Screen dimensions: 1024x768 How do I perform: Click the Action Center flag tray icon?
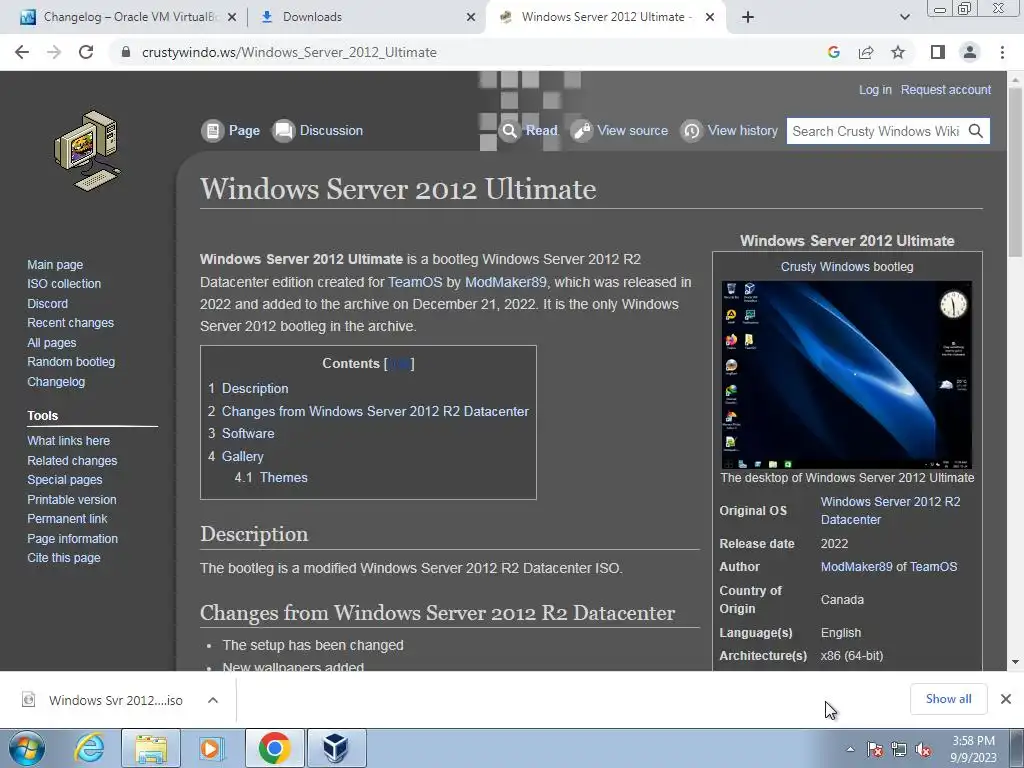point(875,750)
